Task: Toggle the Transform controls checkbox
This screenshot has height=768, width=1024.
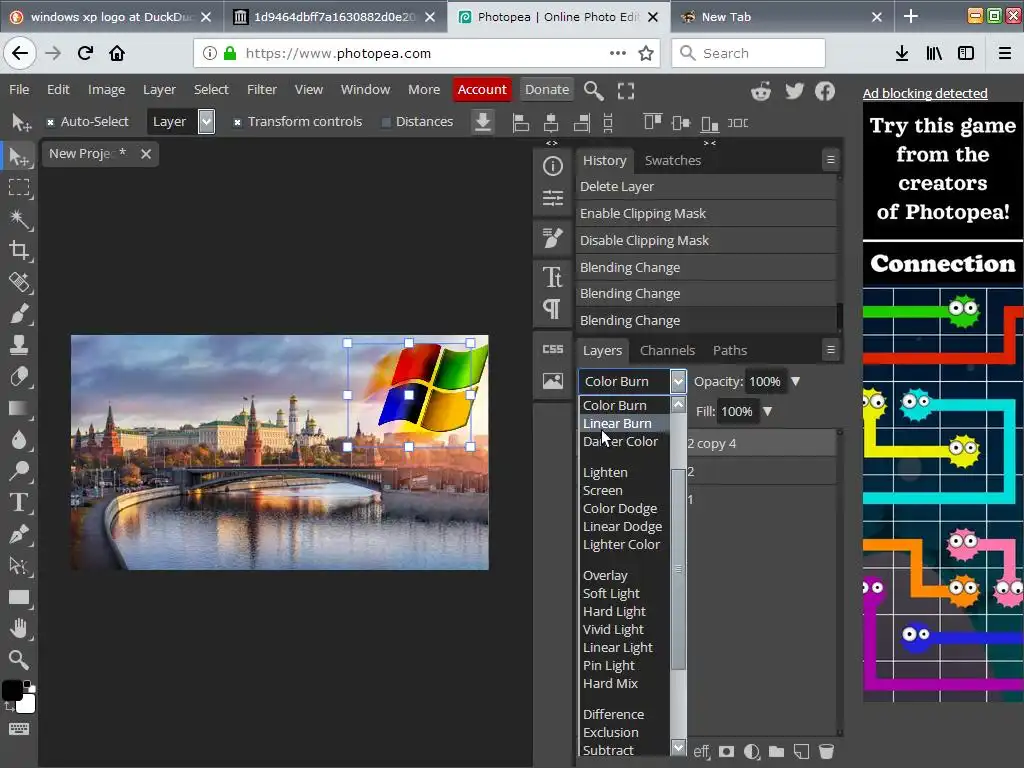Action: pos(237,122)
